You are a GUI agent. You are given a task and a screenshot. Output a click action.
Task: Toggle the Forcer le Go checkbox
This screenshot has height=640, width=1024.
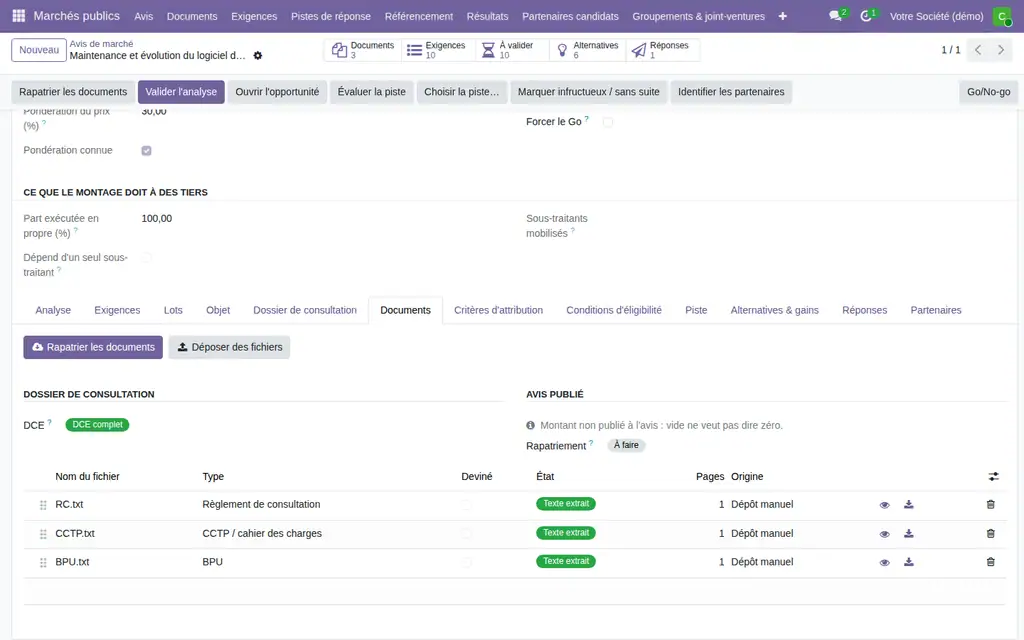pyautogui.click(x=607, y=122)
